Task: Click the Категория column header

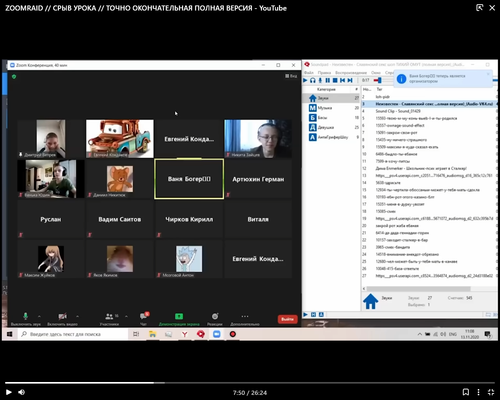Action: [327, 89]
